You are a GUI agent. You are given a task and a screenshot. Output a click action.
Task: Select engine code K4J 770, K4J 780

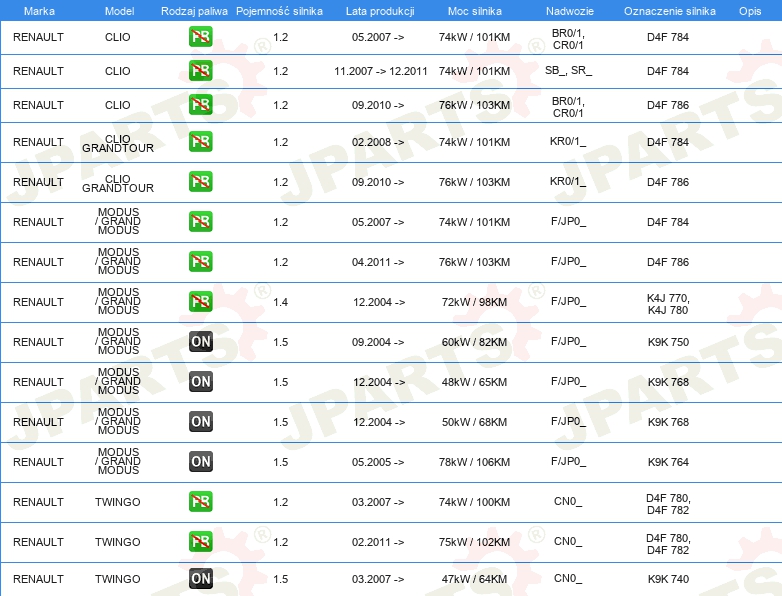(x=668, y=304)
